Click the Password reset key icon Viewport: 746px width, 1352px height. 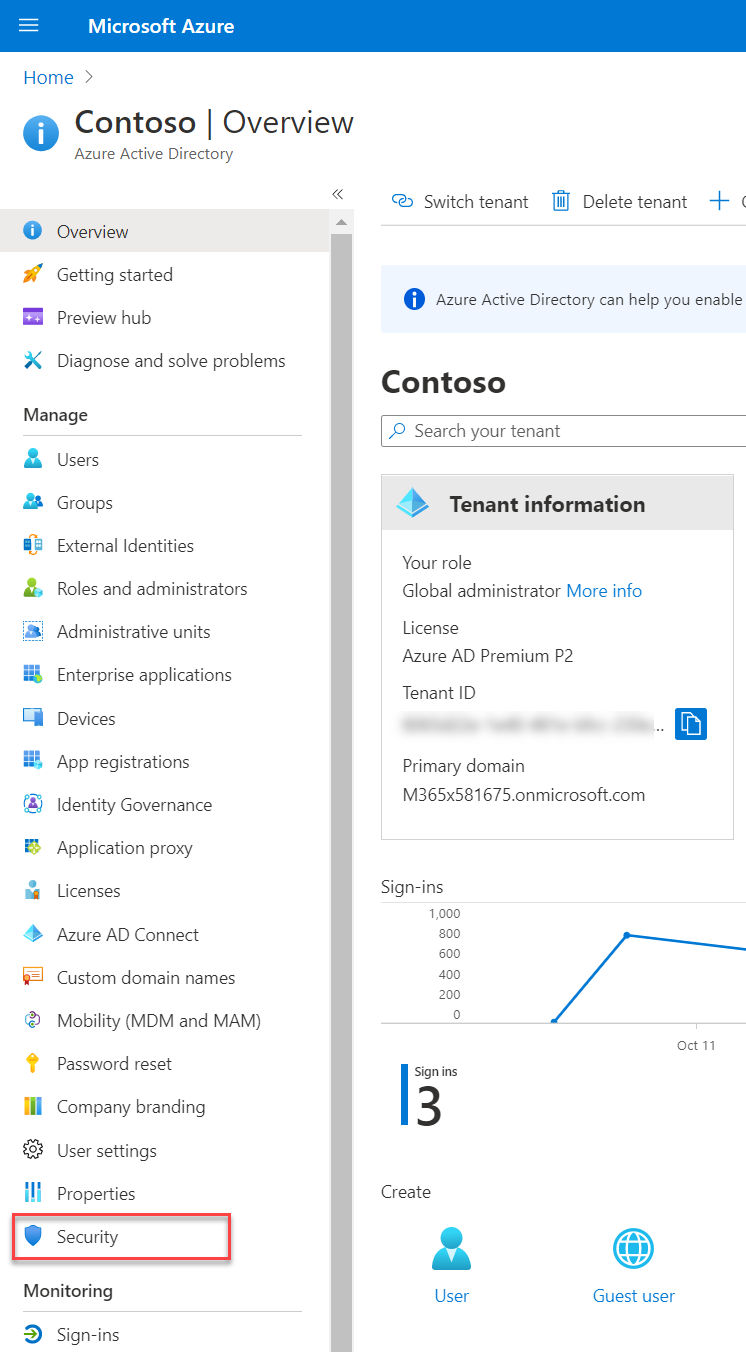click(x=33, y=1063)
